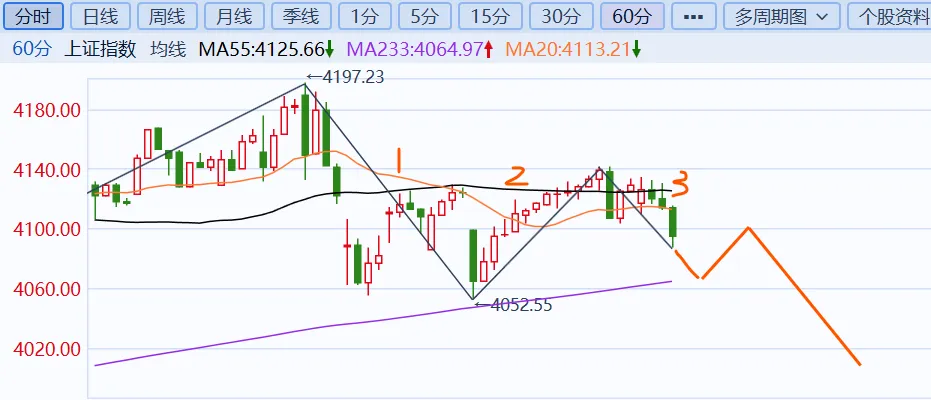Image resolution: width=931 pixels, height=400 pixels.
Task: Switch to the 分时 chart tab
Action: (x=33, y=16)
